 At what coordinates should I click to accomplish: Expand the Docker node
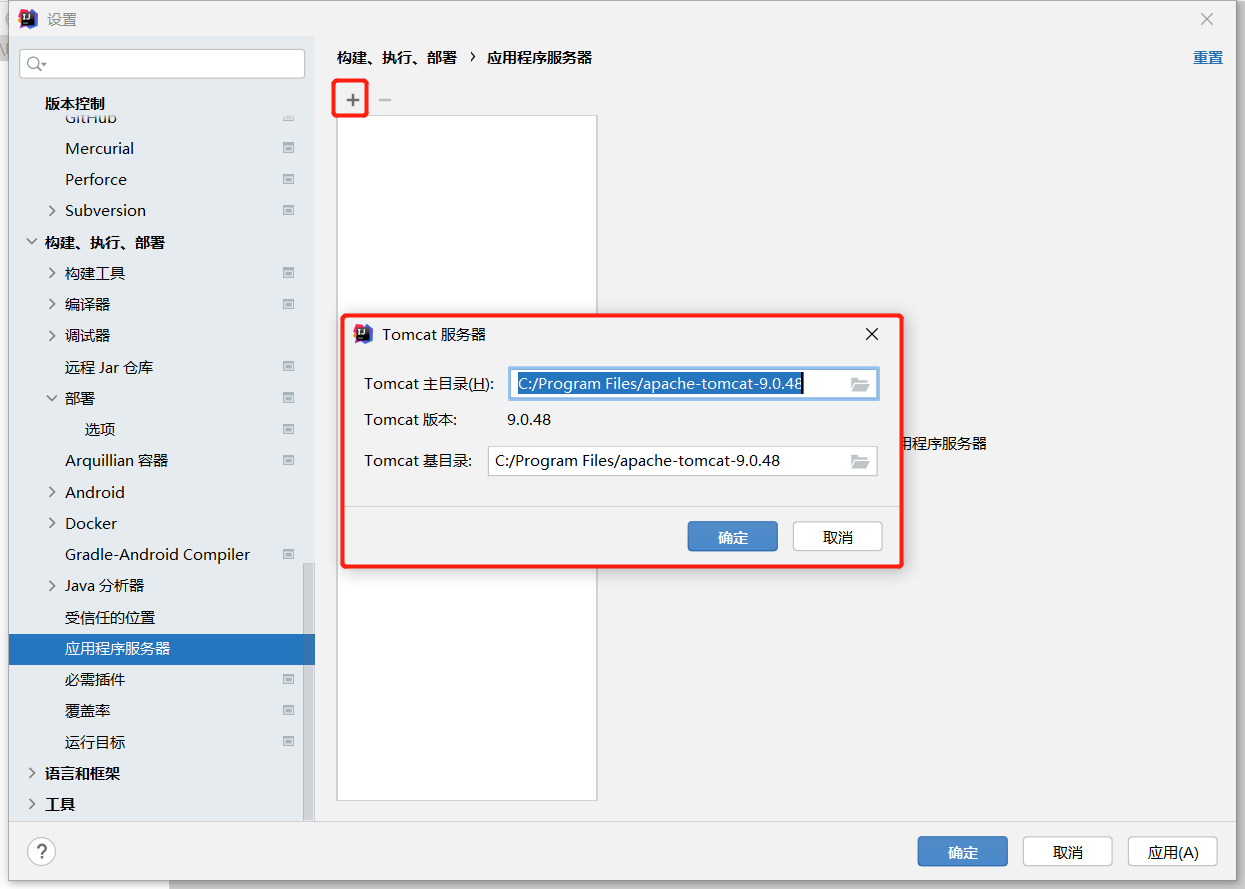(52, 523)
